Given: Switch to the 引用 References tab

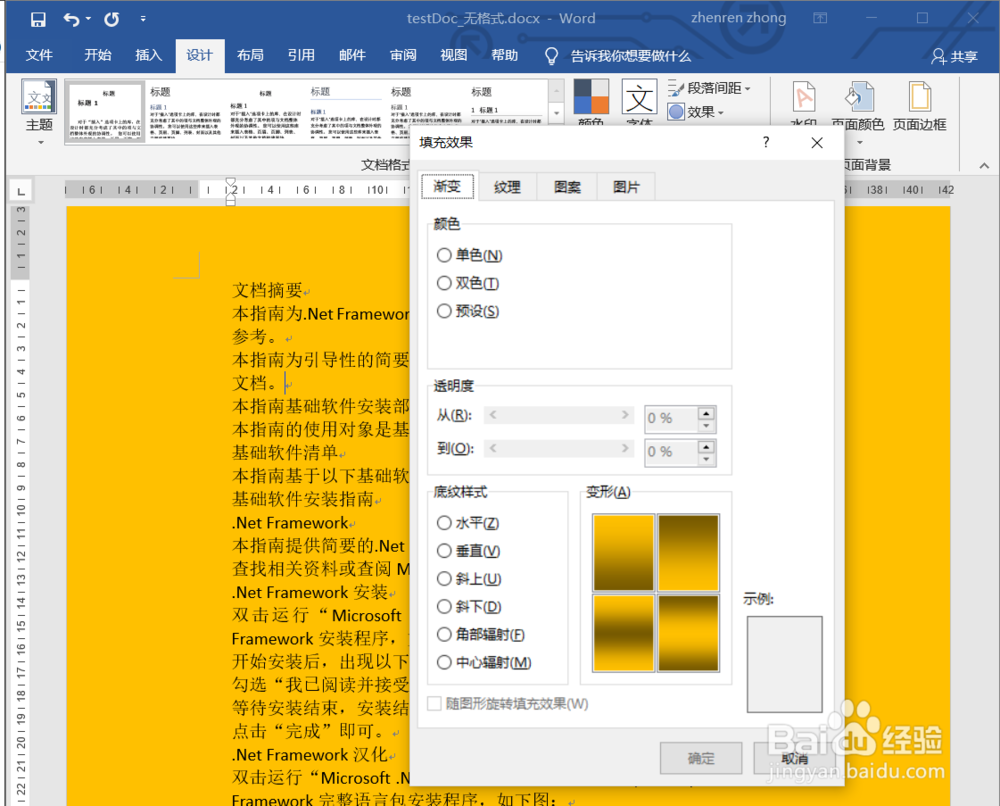Looking at the screenshot, I should [301, 55].
